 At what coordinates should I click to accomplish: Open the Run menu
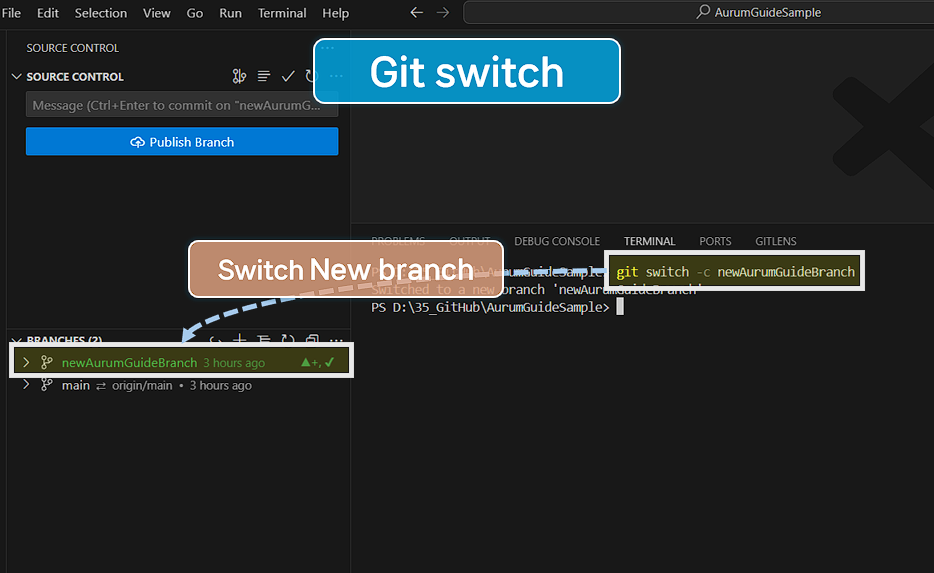point(231,13)
